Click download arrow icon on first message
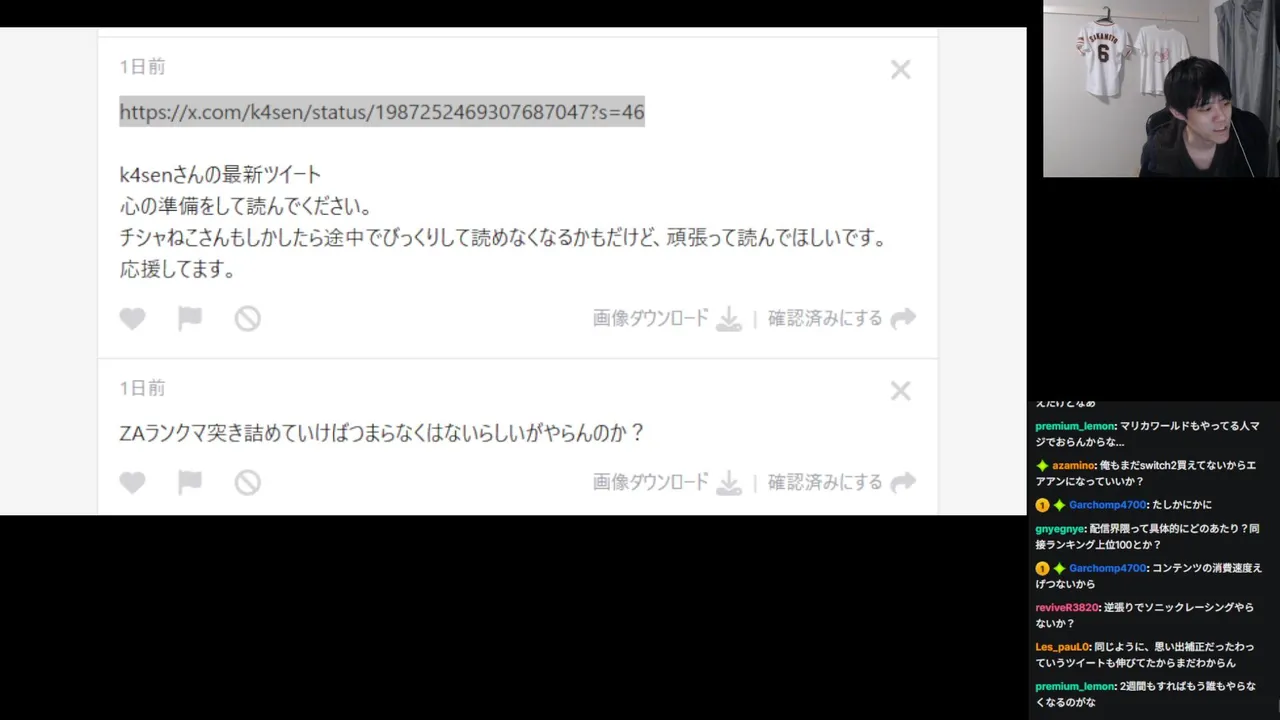Viewport: 1280px width, 720px height. click(729, 319)
